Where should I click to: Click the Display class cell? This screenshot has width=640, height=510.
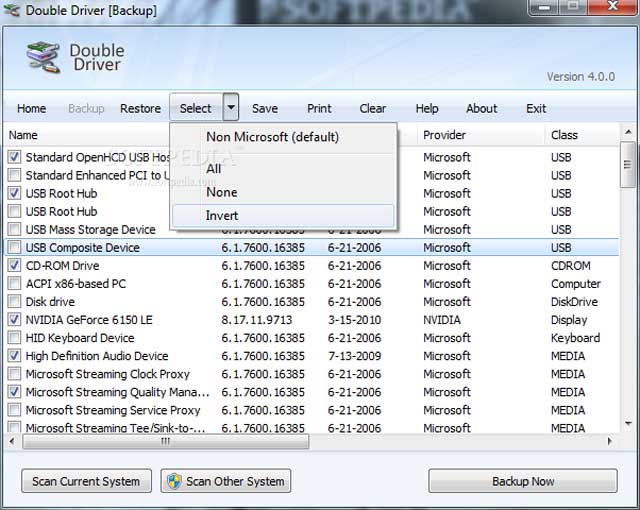[x=569, y=319]
